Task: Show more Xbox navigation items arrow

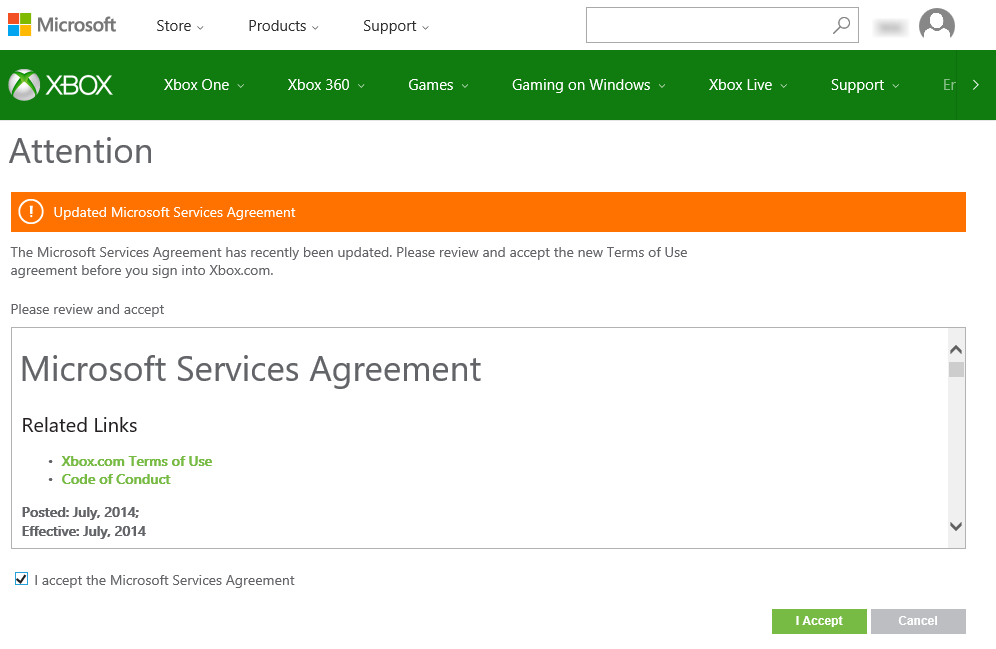Action: point(976,85)
